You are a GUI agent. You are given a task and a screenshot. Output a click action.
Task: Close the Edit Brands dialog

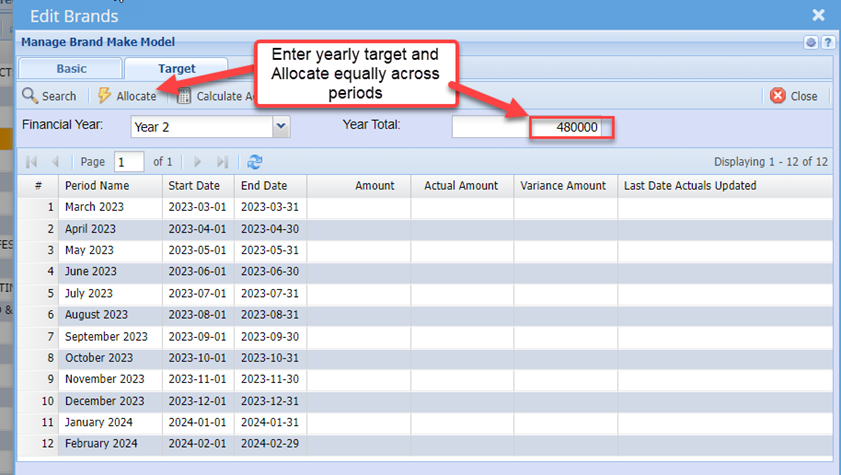[818, 15]
